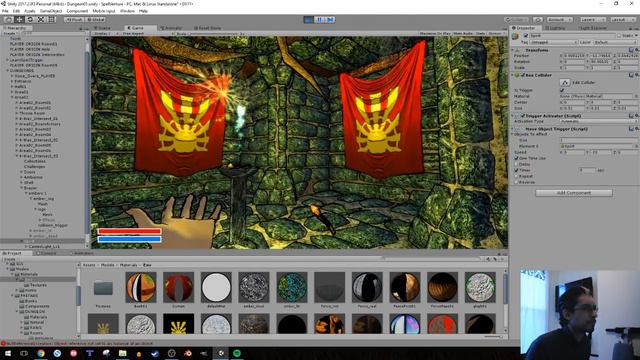640x360 pixels.
Task: Click the red error icon in status bar
Action: (3, 343)
